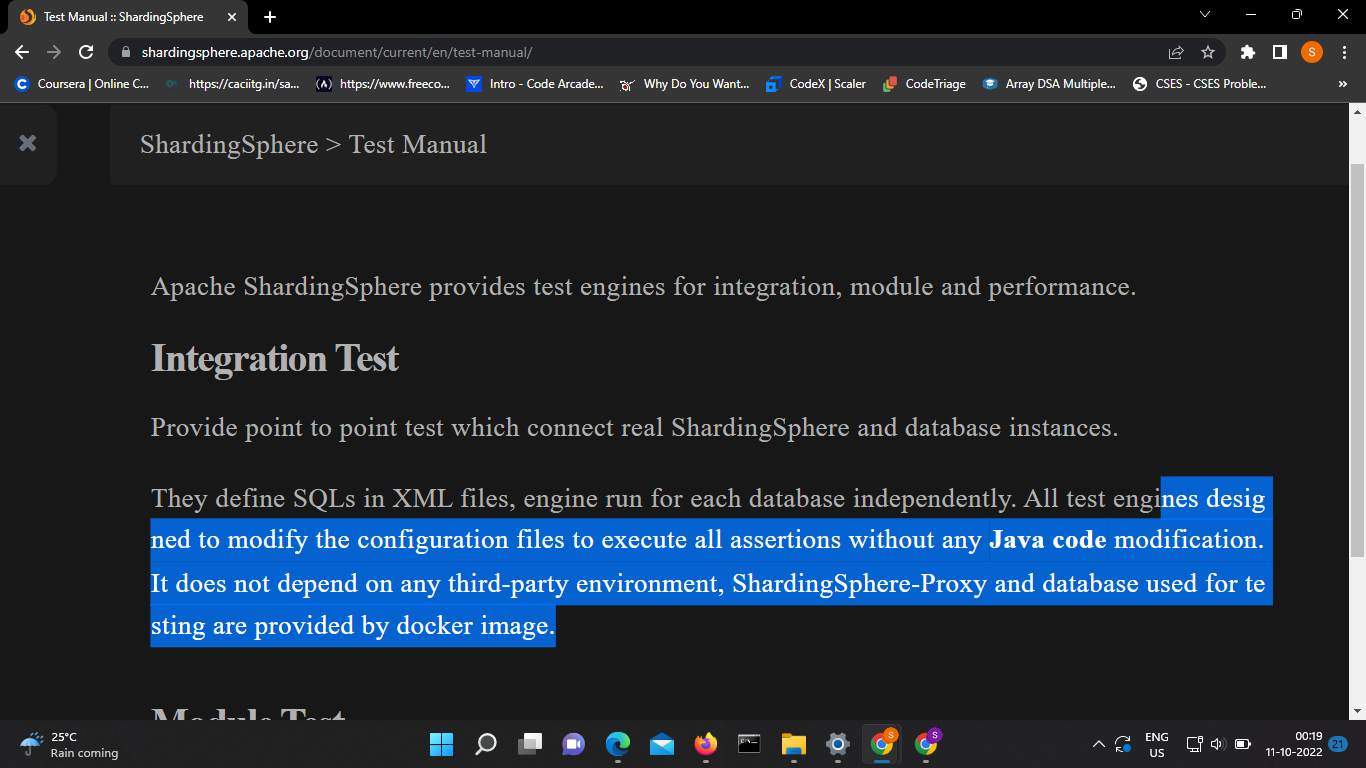The height and width of the screenshot is (768, 1366).
Task: Open the notification center badge showing 21
Action: pyautogui.click(x=1338, y=744)
